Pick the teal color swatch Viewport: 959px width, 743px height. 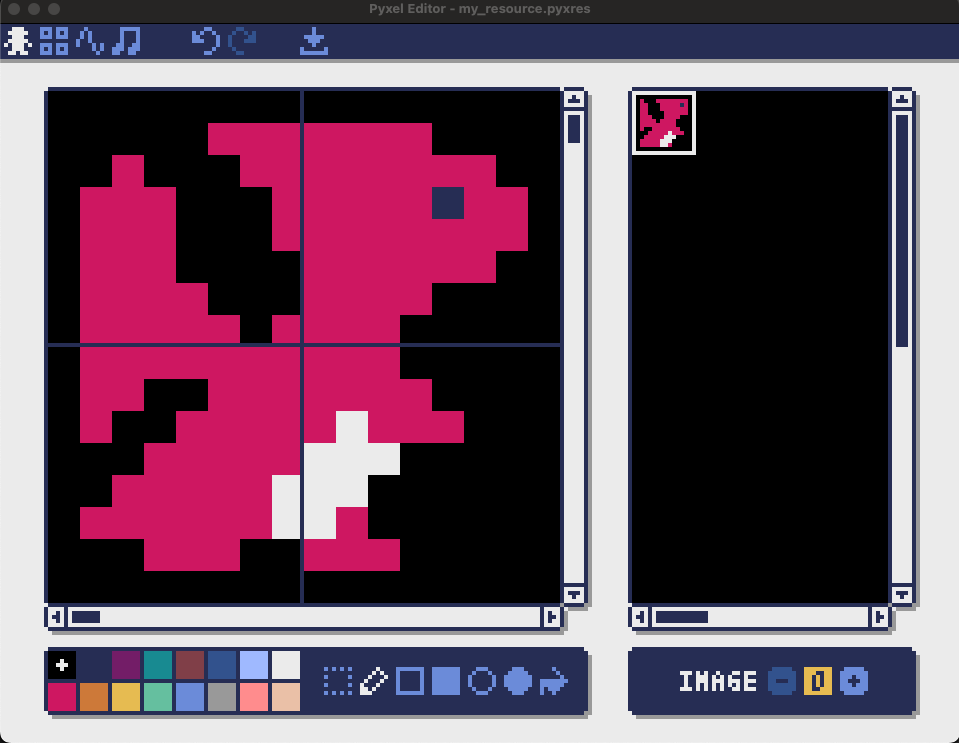(x=158, y=665)
